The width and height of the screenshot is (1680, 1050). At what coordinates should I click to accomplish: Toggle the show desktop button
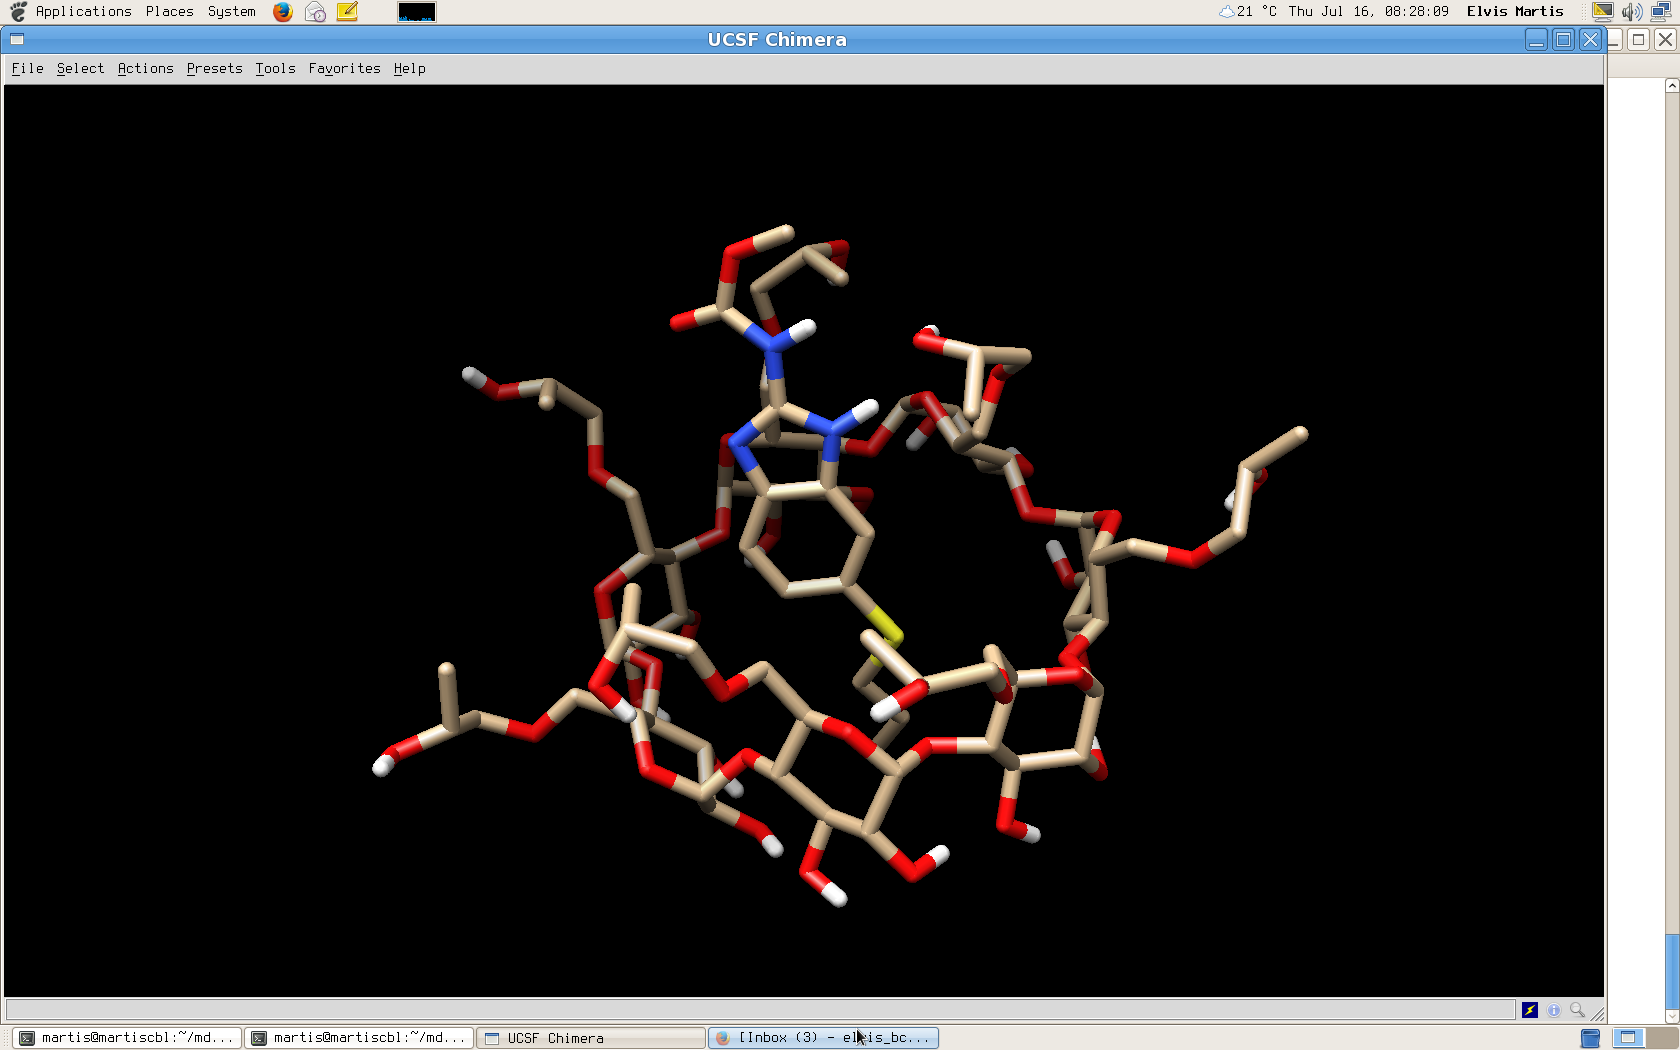[1590, 1038]
